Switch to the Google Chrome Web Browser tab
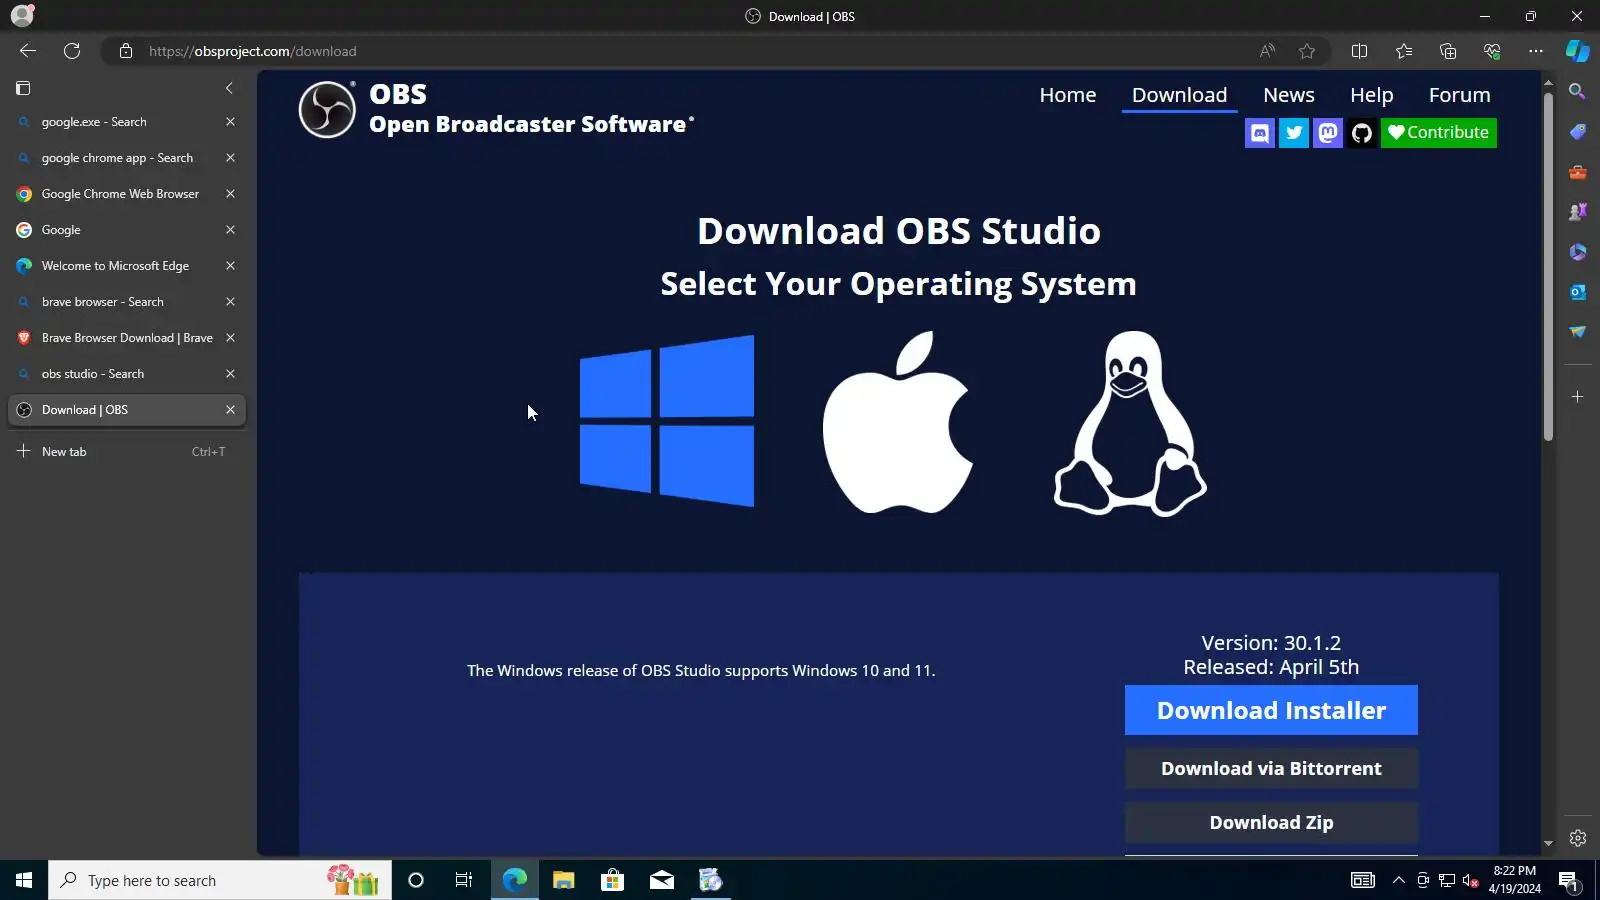Viewport: 1600px width, 900px height. pyautogui.click(x=127, y=194)
